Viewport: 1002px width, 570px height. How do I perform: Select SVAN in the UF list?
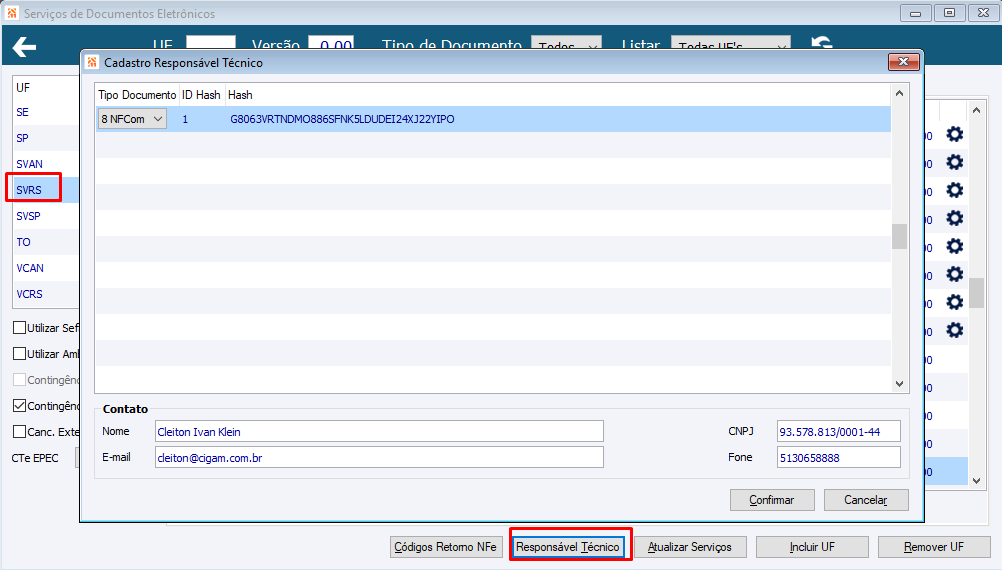[x=29, y=164]
